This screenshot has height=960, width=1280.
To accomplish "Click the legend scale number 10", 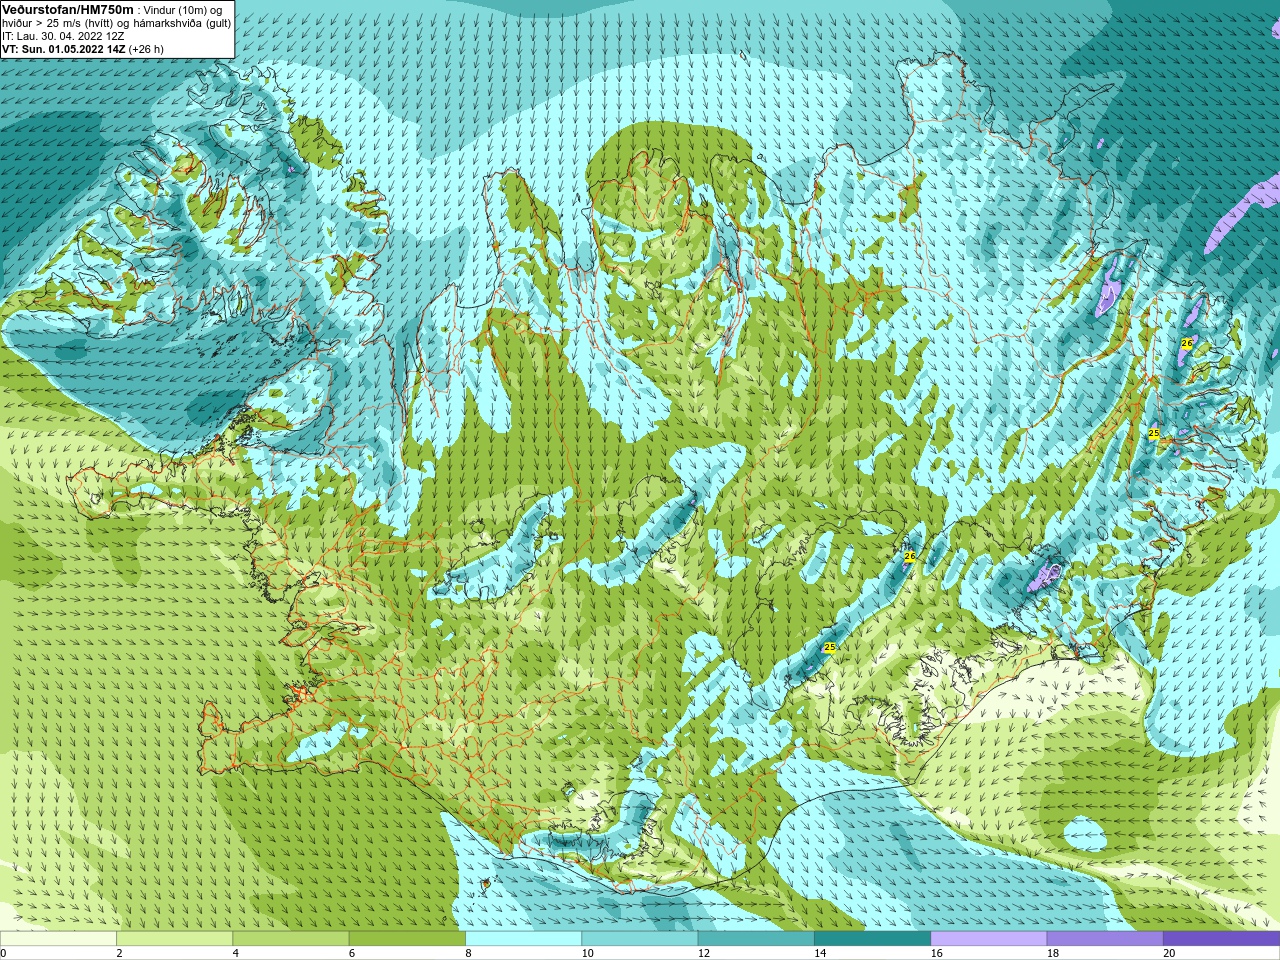I will pyautogui.click(x=587, y=953).
